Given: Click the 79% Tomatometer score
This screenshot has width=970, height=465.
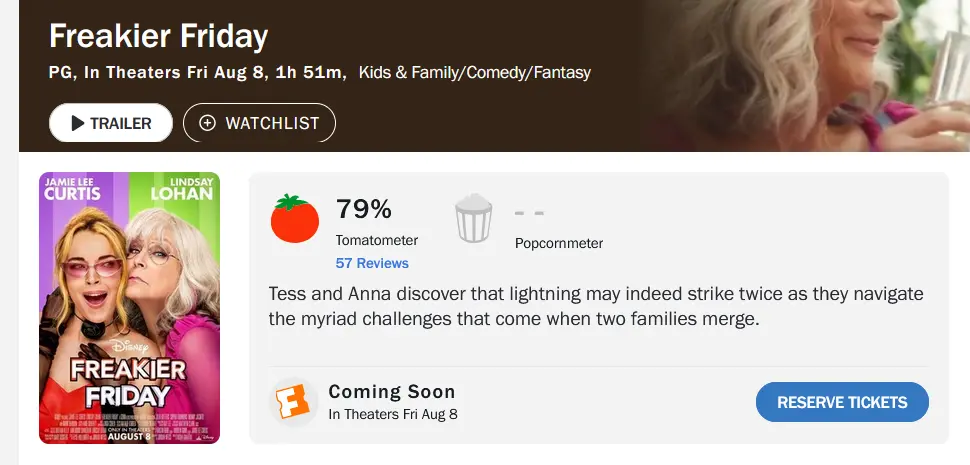Looking at the screenshot, I should click(364, 209).
